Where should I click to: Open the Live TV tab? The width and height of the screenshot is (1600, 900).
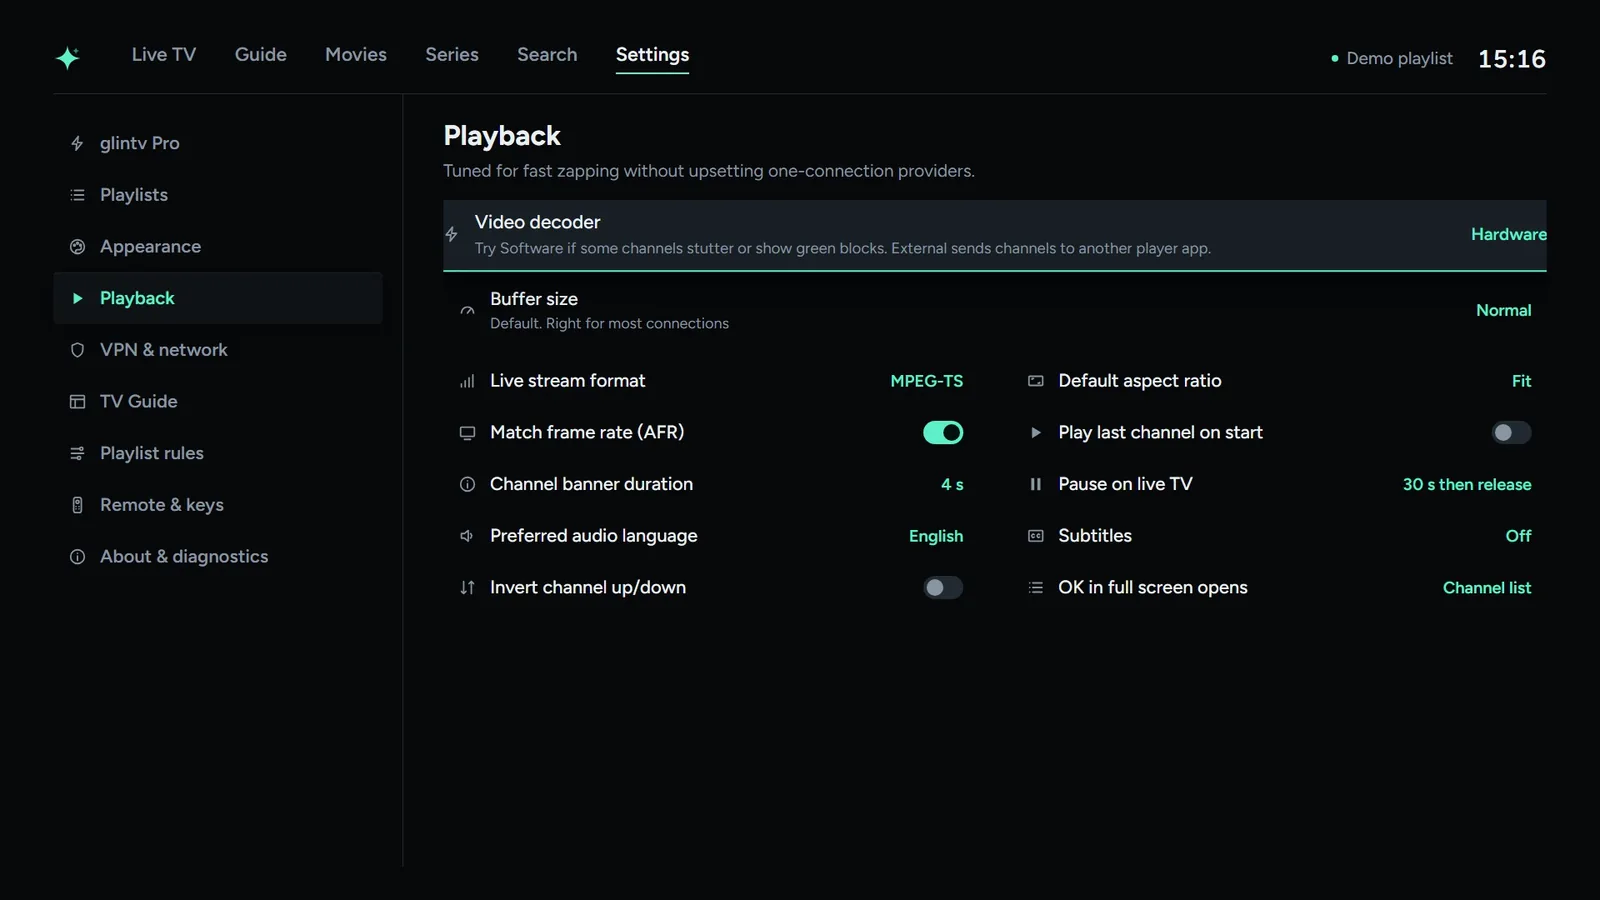[164, 55]
